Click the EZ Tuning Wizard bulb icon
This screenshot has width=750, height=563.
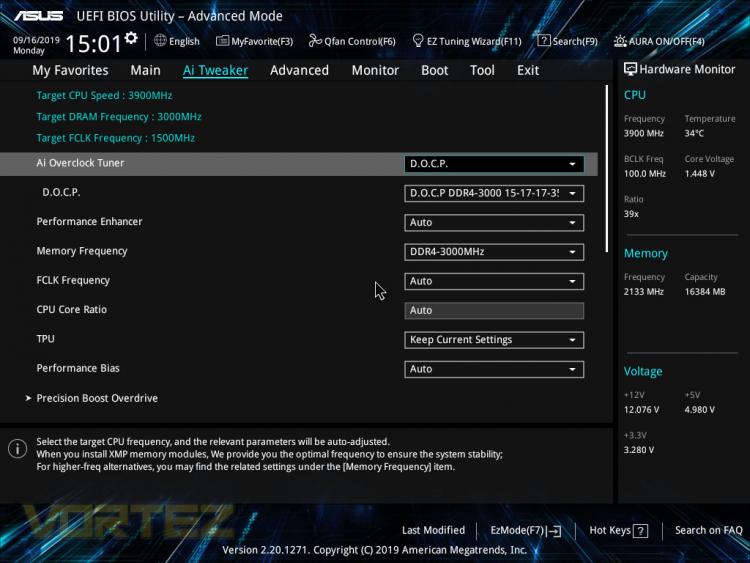click(418, 41)
